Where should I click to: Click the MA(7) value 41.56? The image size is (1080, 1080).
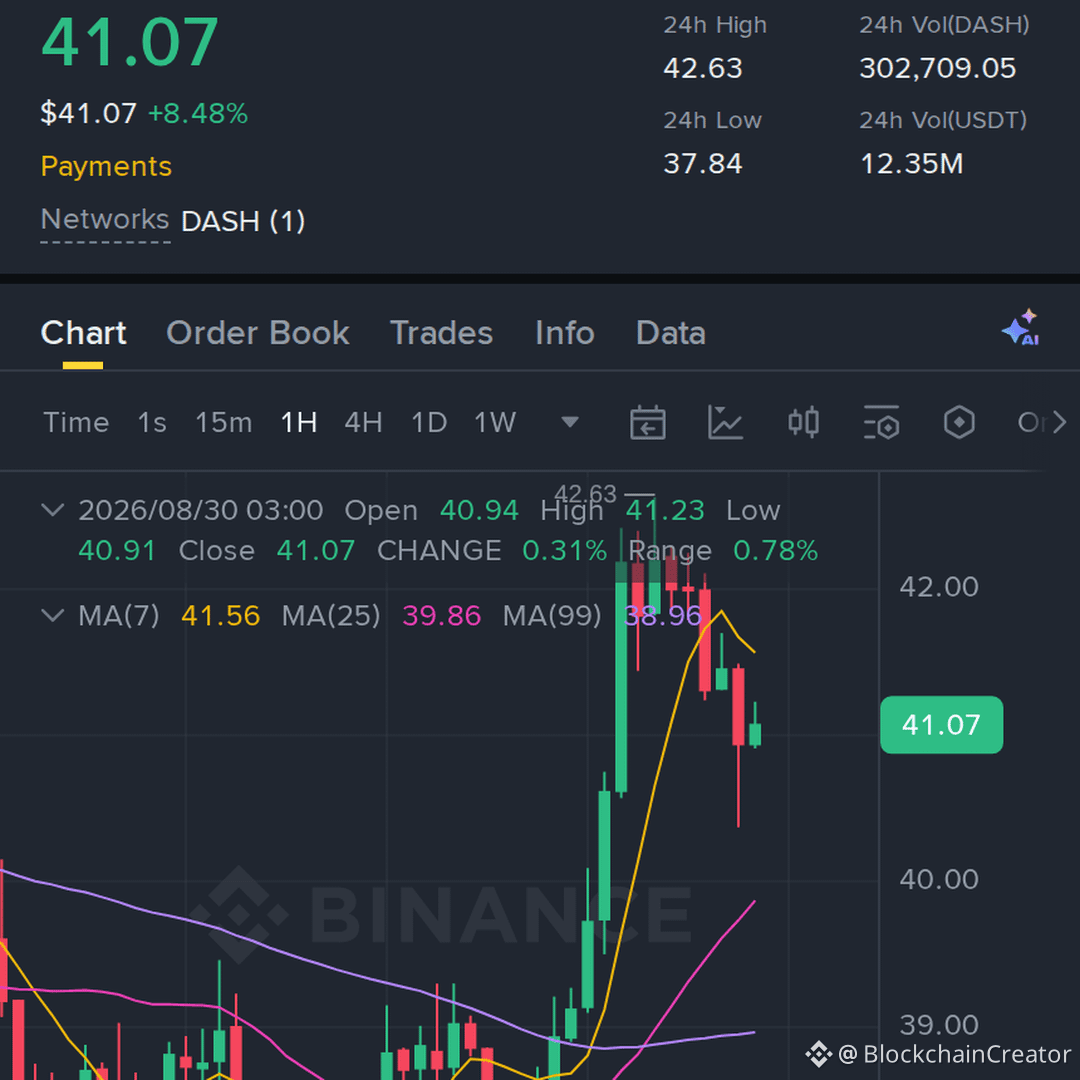[220, 616]
